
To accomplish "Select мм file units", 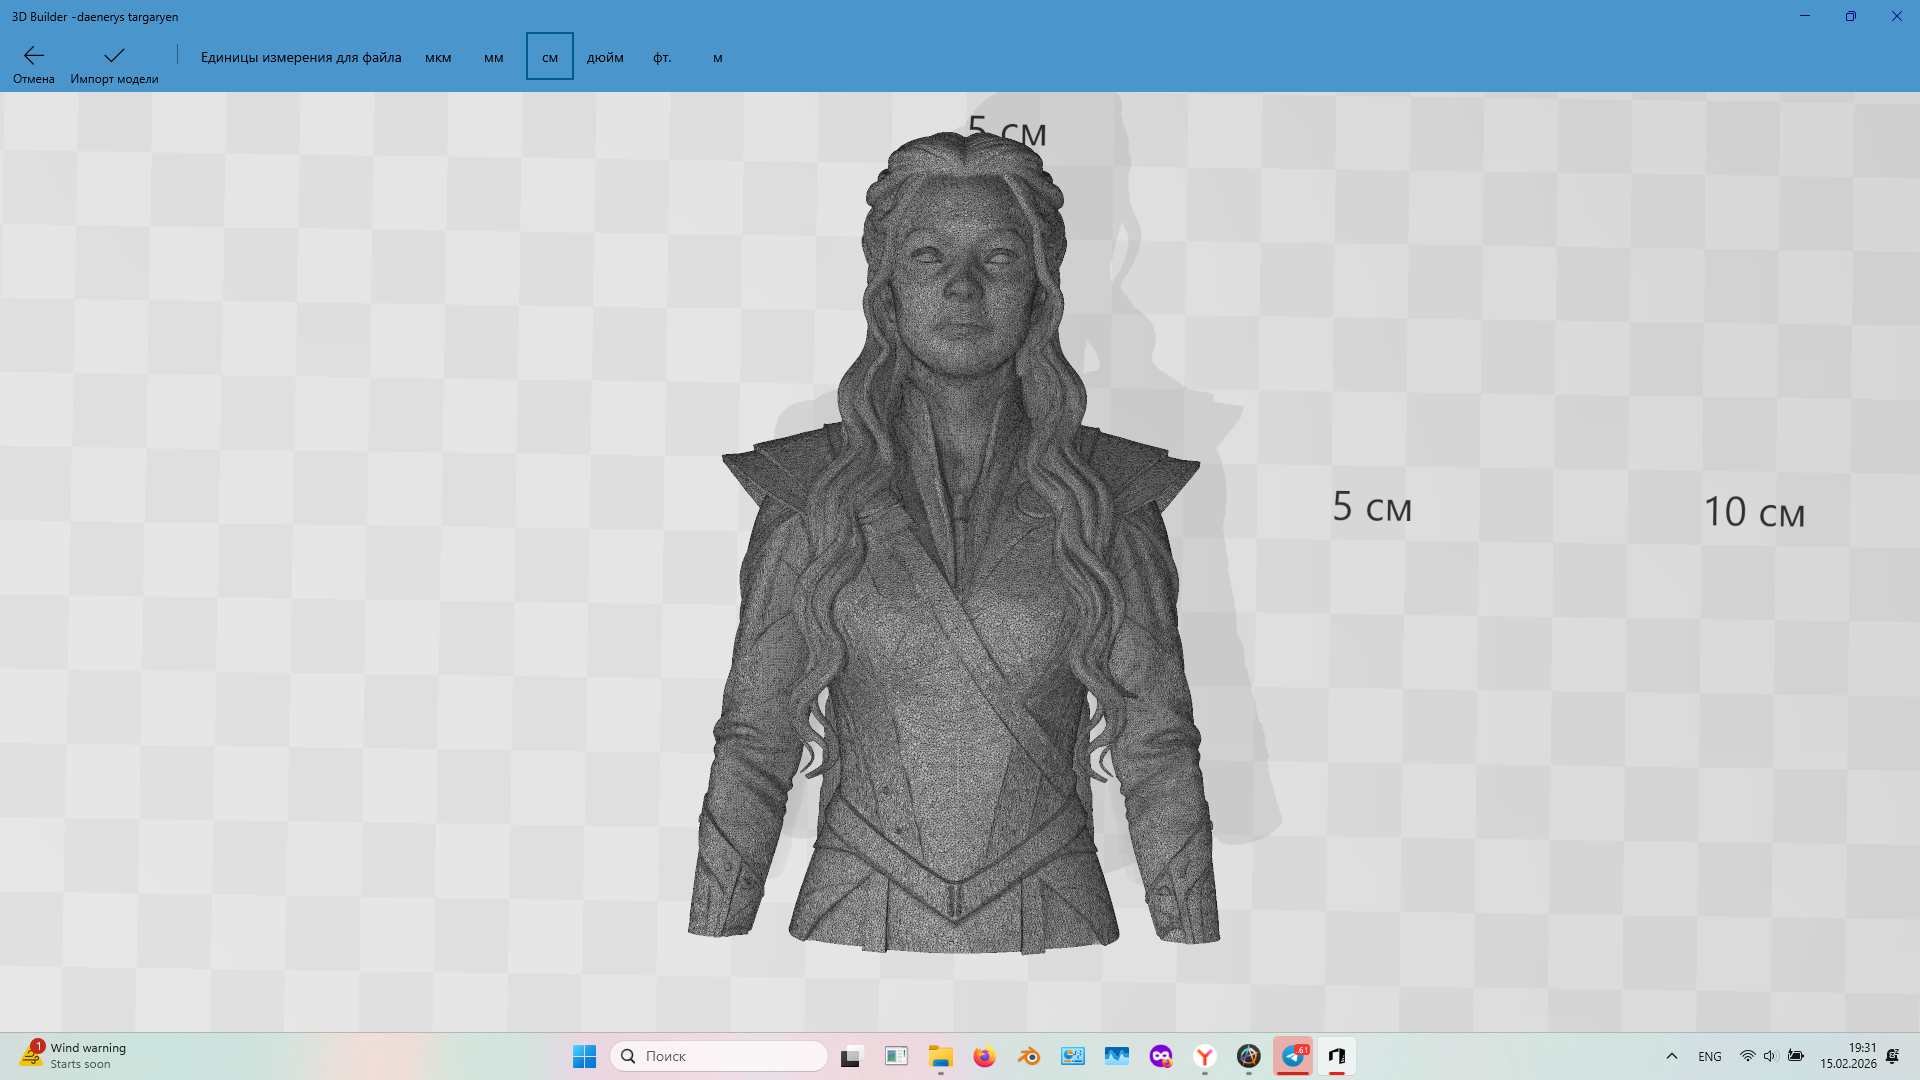I will (x=494, y=57).
